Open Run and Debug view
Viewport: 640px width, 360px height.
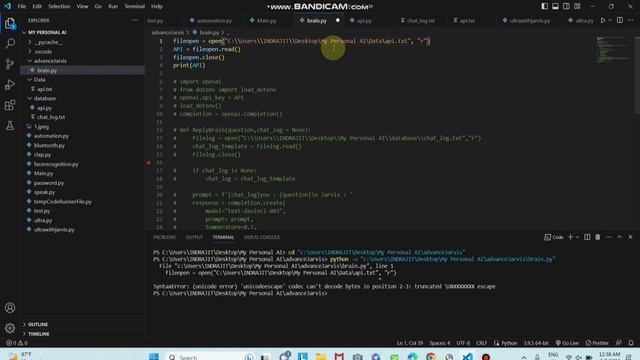(x=10, y=84)
